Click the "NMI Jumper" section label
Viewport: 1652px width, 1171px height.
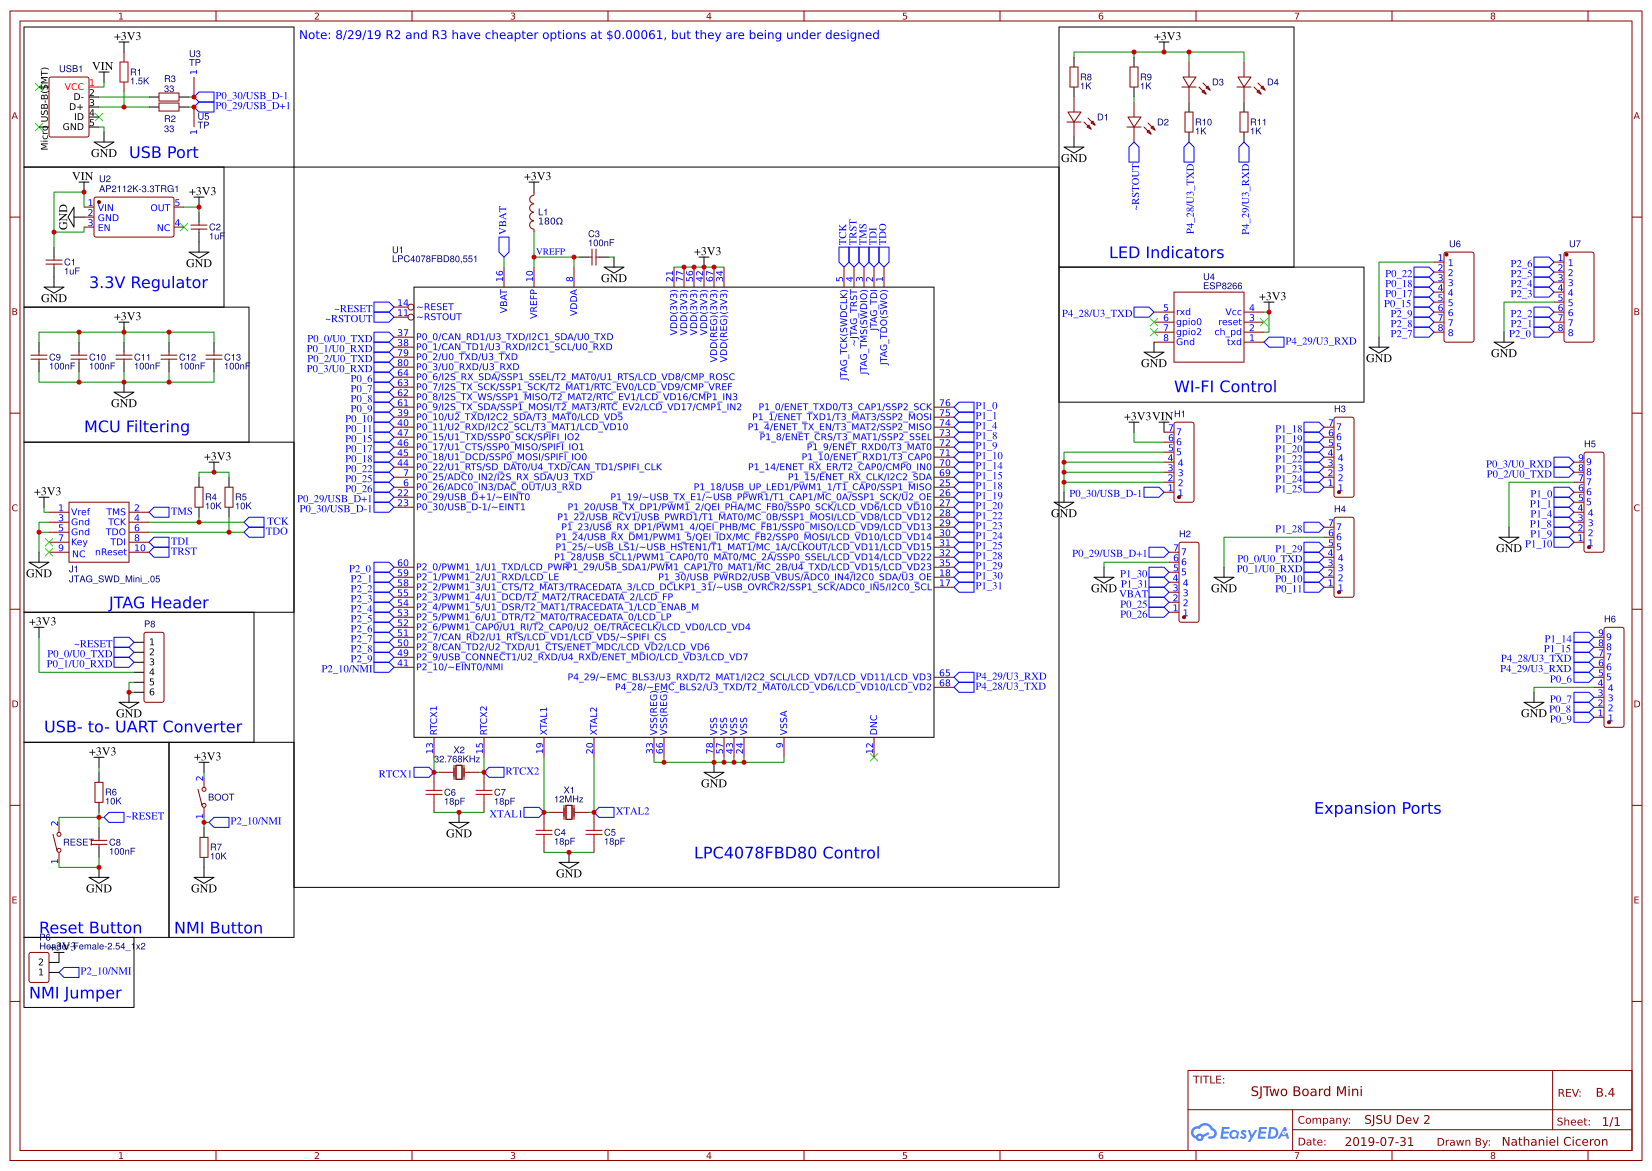pos(76,993)
